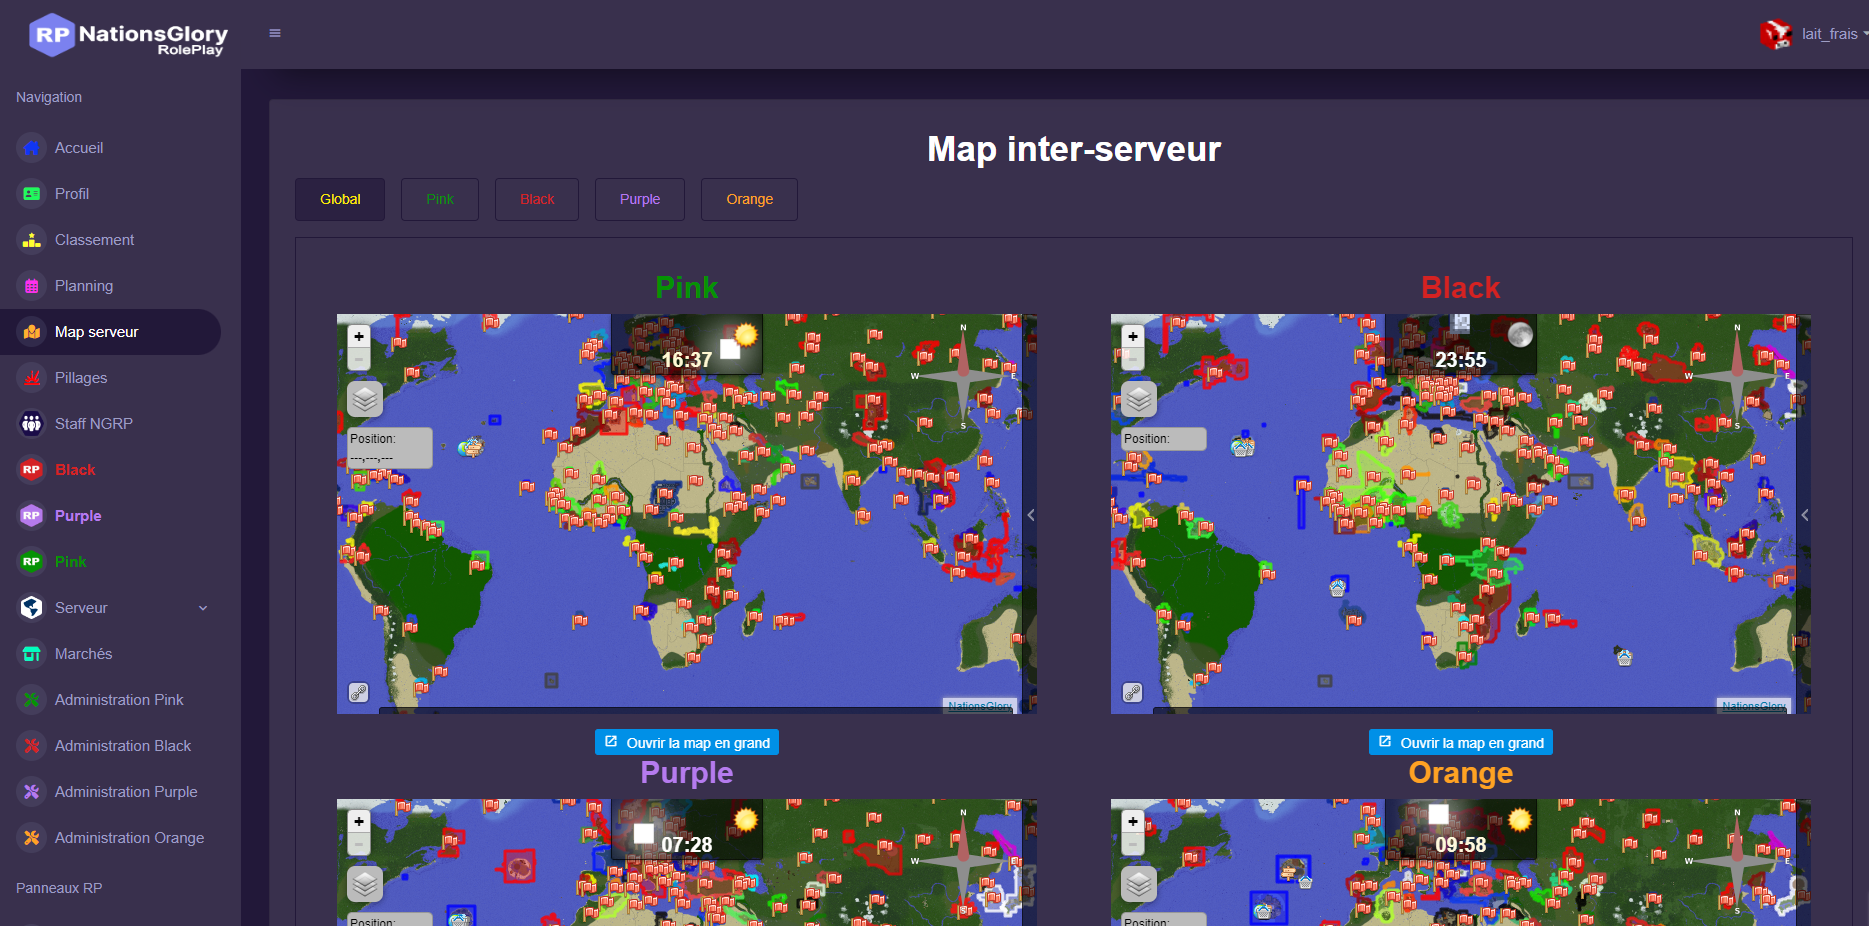The width and height of the screenshot is (1869, 926).
Task: Zoom in on the Pink map
Action: point(359,336)
